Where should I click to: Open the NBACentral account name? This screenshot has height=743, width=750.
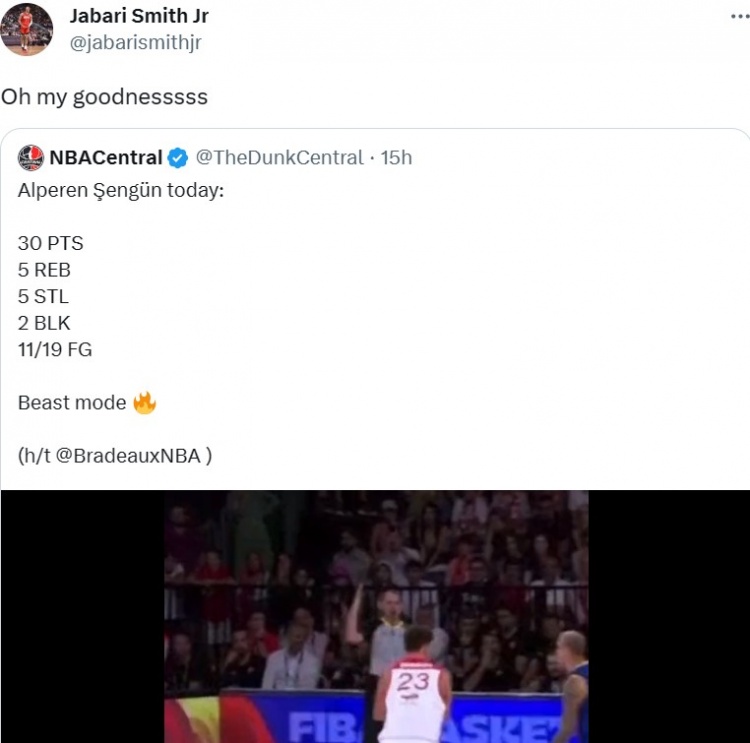click(106, 157)
